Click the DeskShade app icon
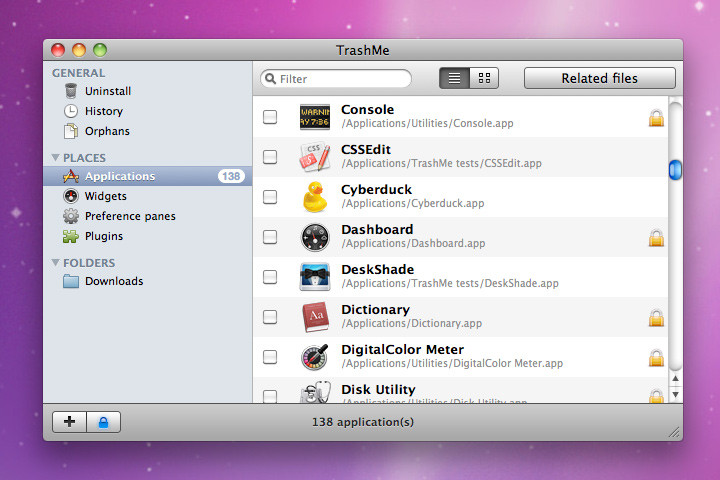 [x=315, y=277]
